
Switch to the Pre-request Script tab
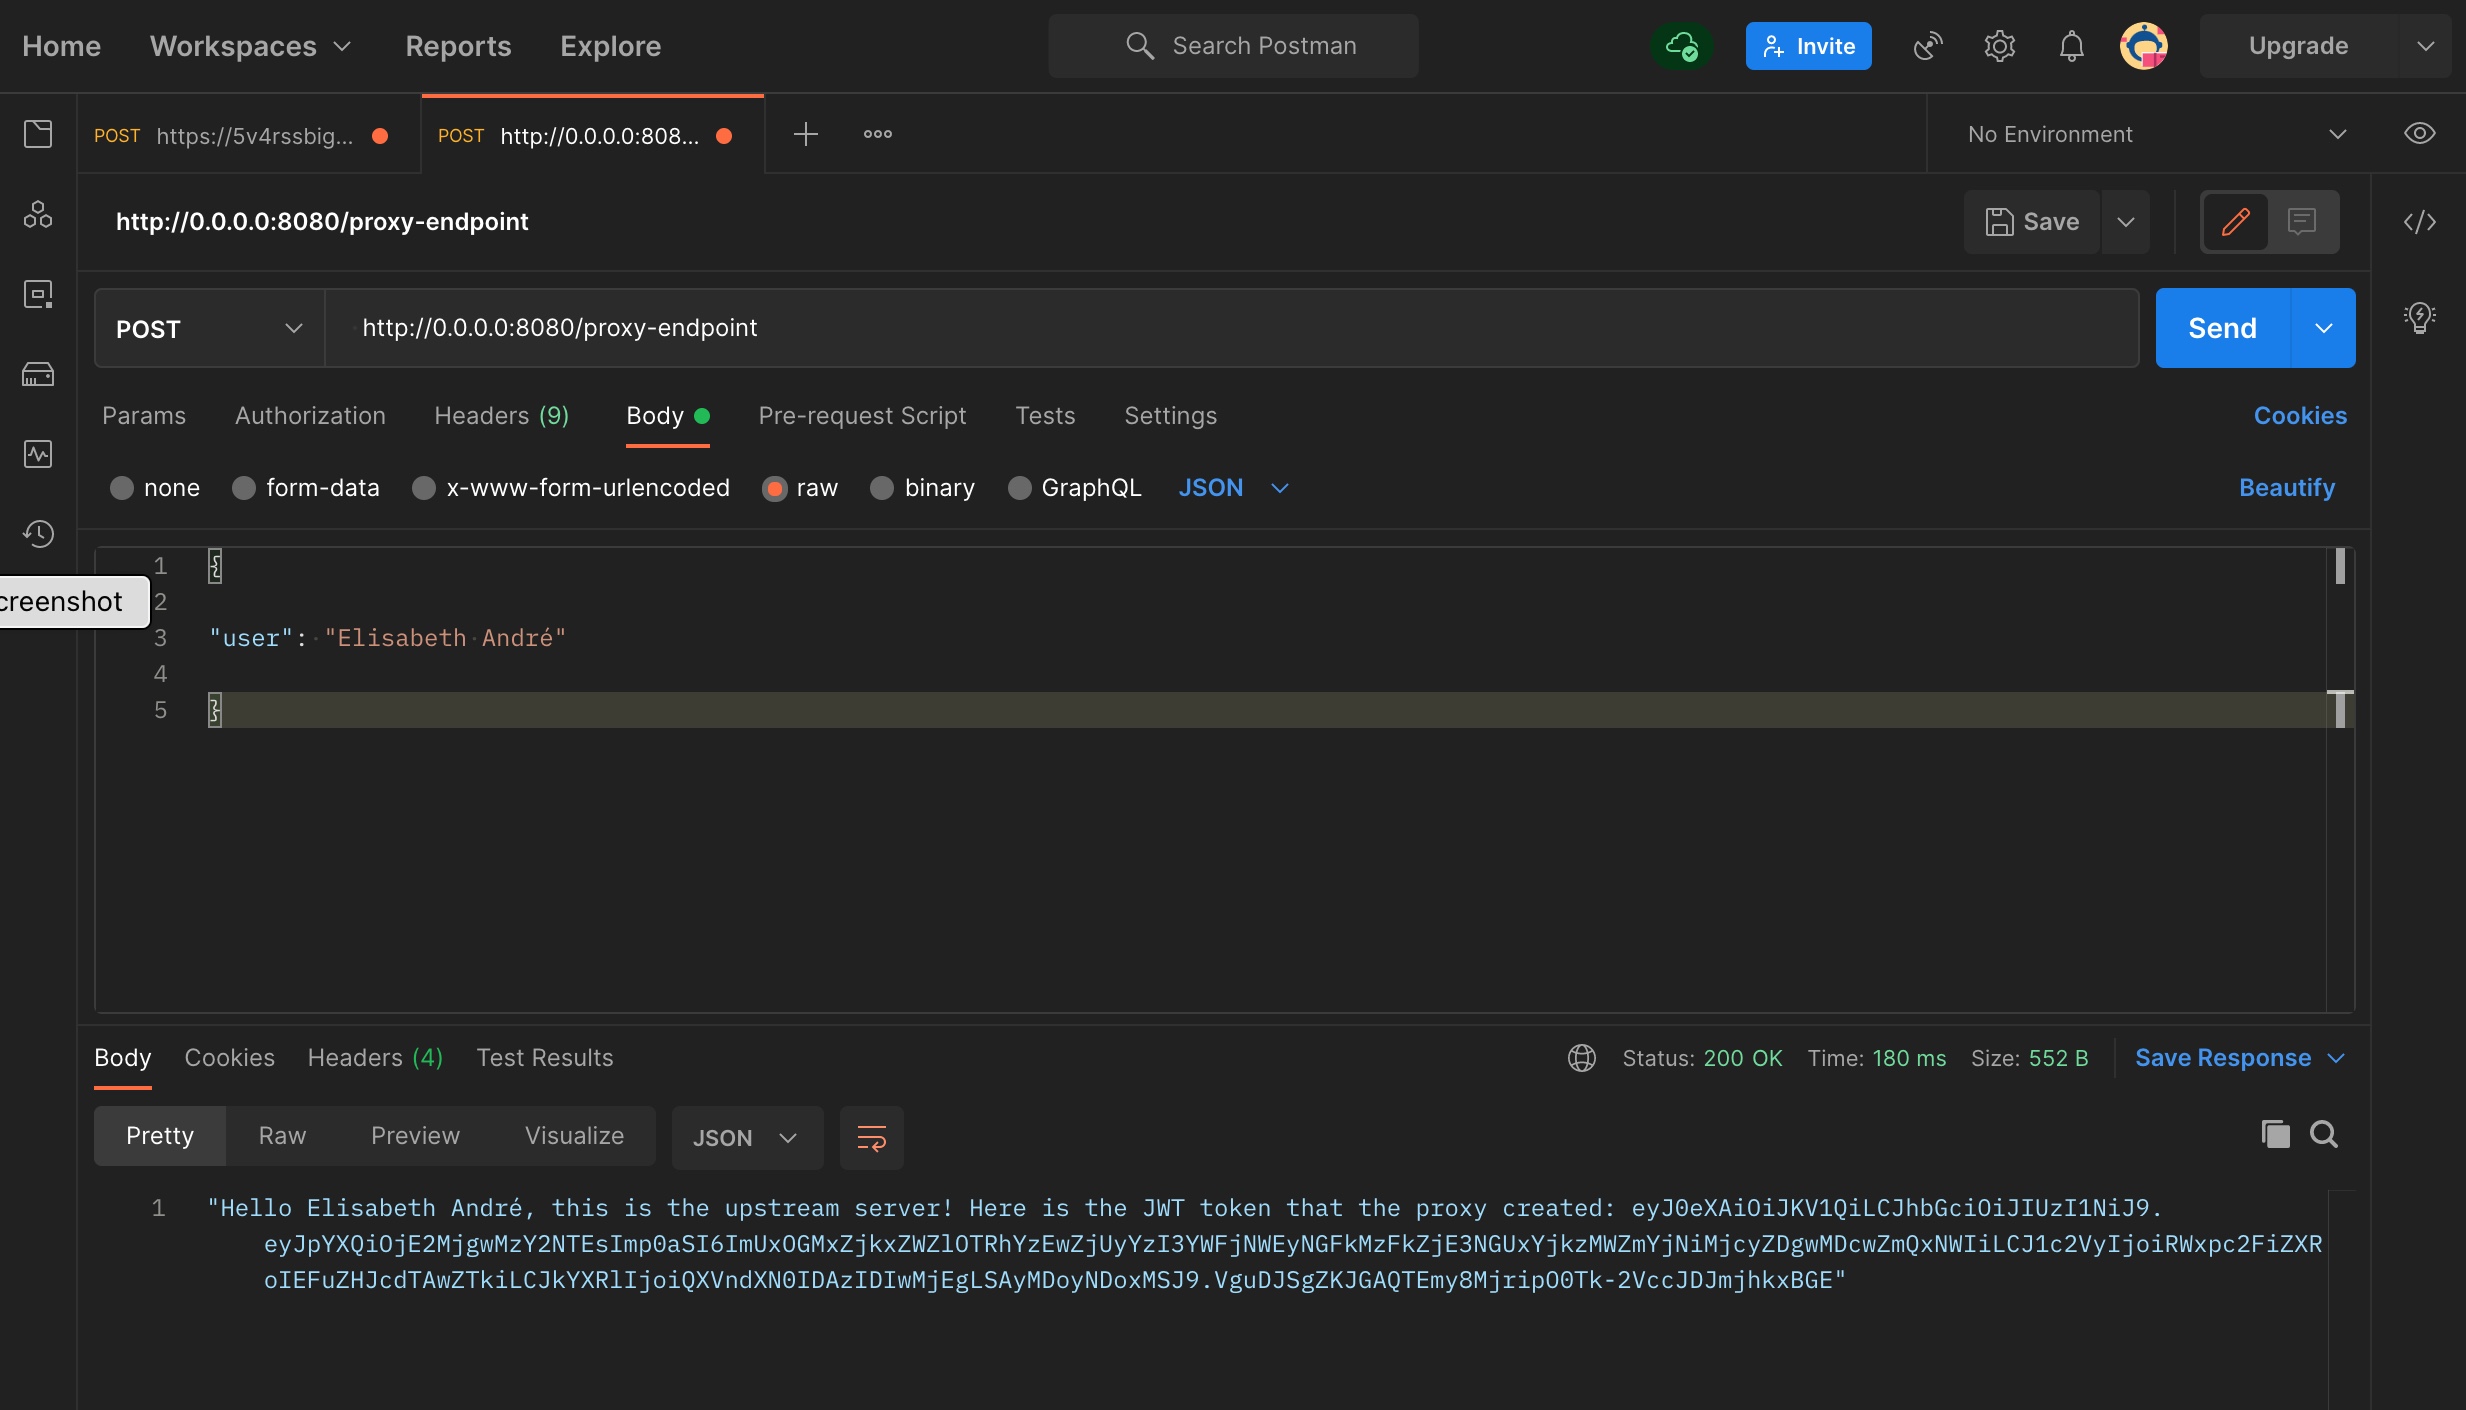[x=862, y=416]
